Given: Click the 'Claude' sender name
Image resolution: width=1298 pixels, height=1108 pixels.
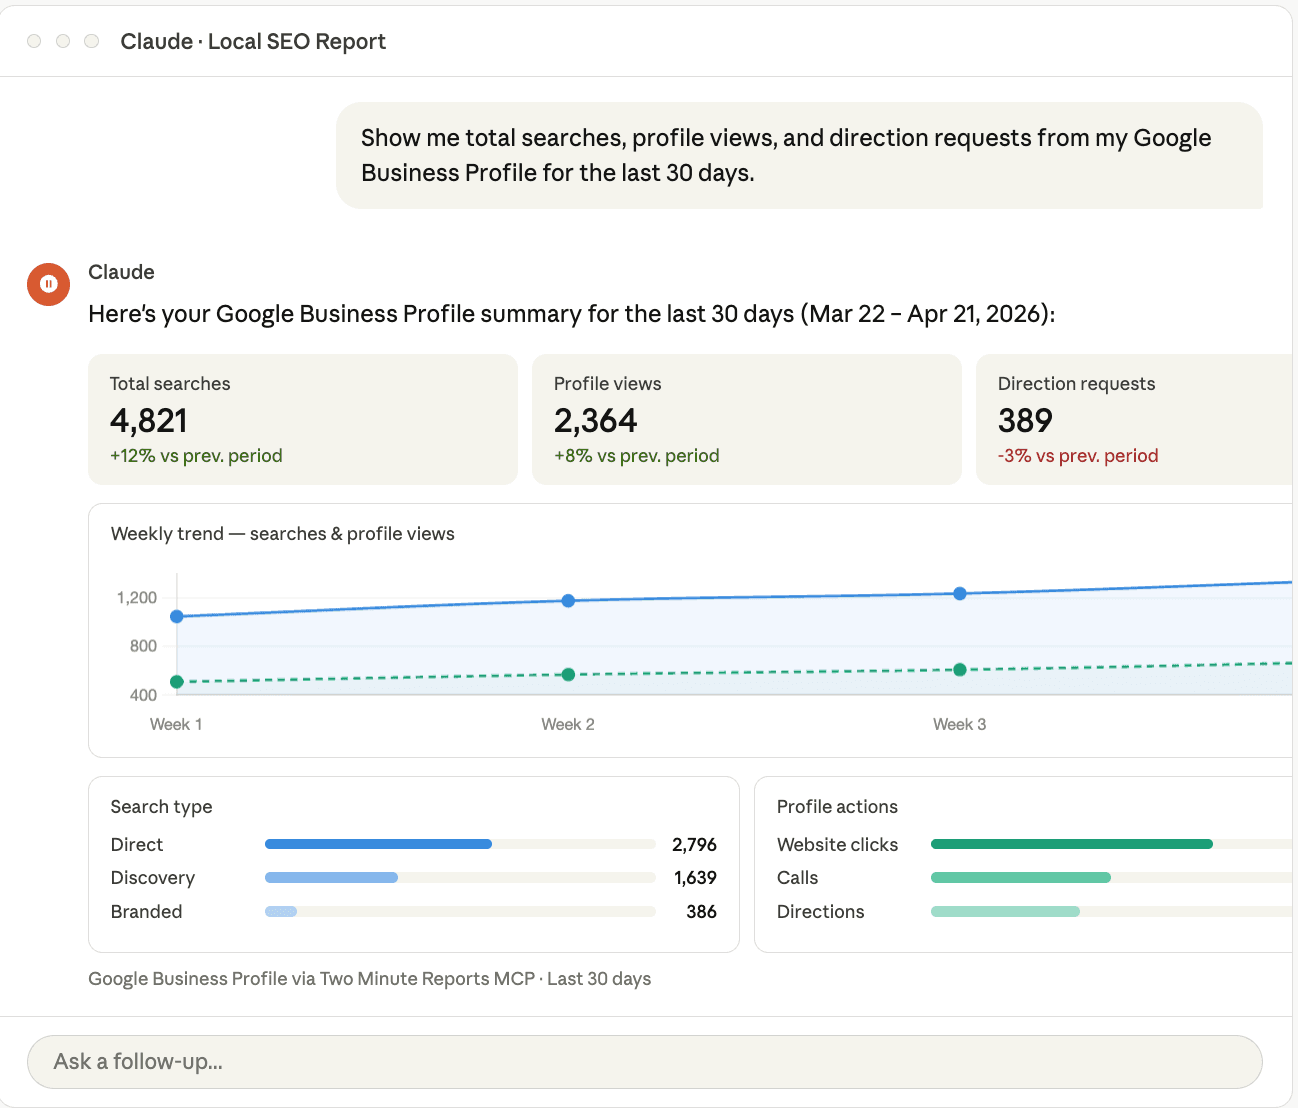Looking at the screenshot, I should tap(121, 272).
